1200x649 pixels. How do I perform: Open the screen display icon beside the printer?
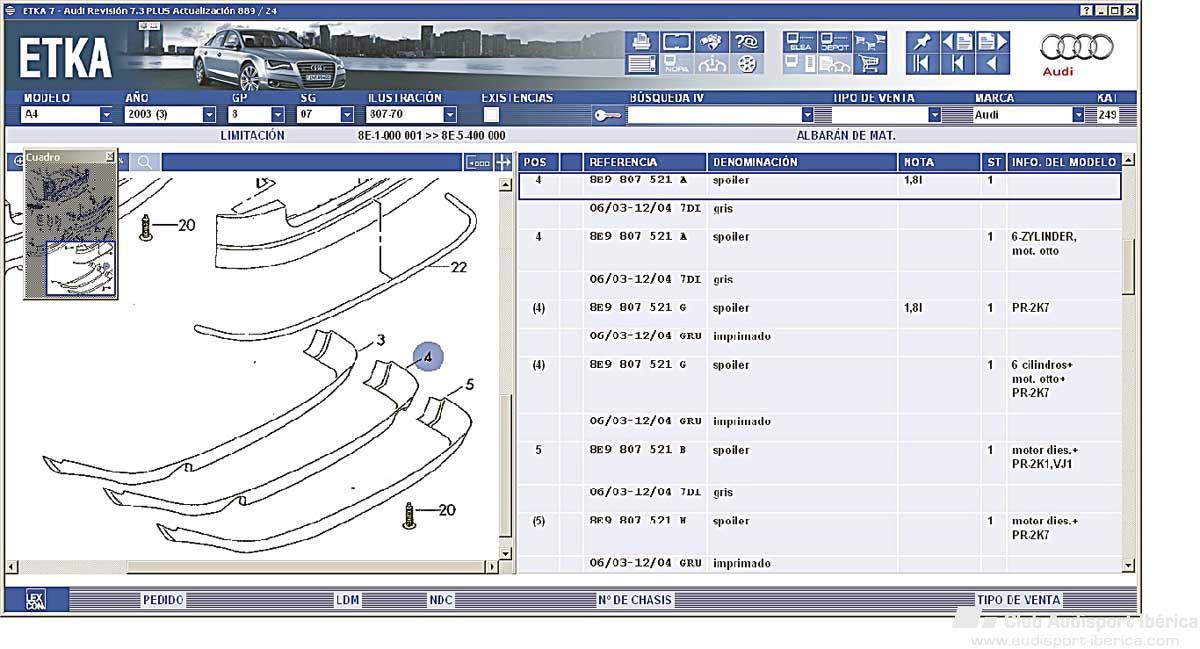click(676, 42)
